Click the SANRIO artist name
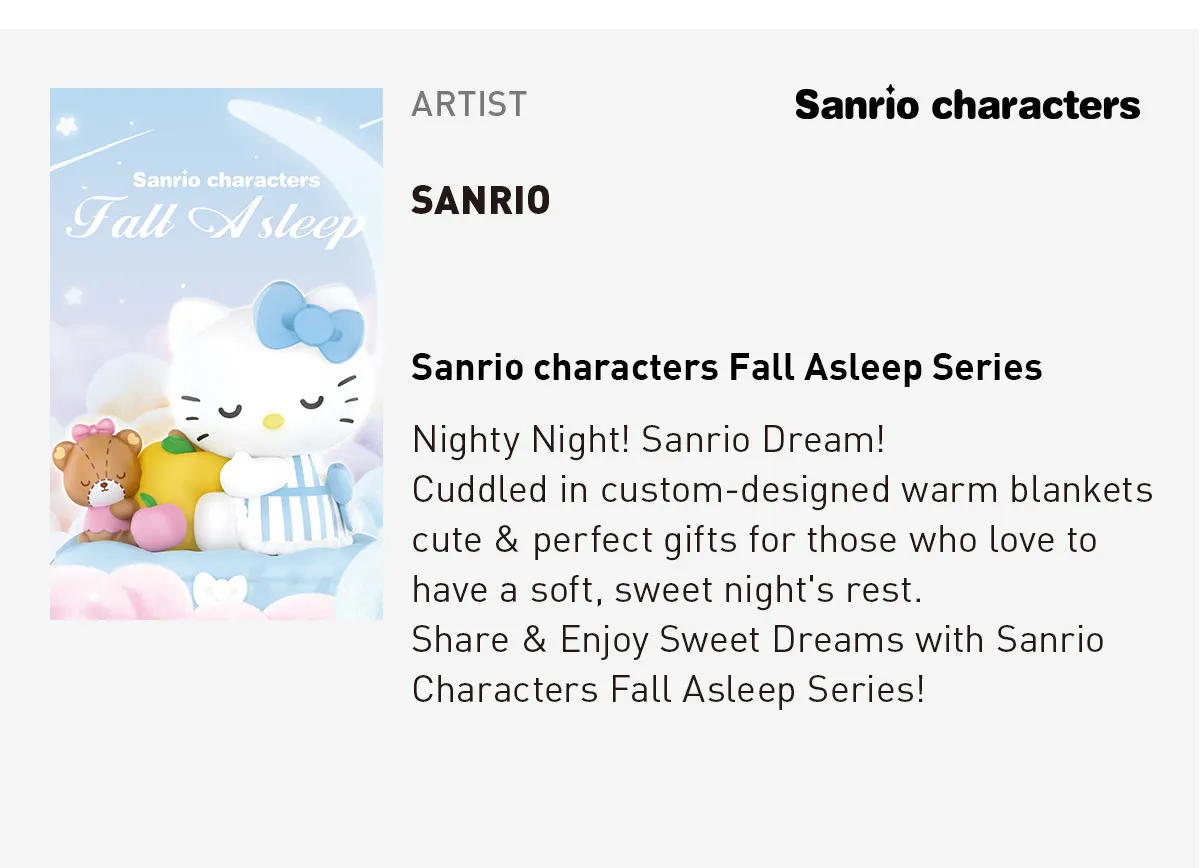The height and width of the screenshot is (868, 1200). click(x=481, y=201)
